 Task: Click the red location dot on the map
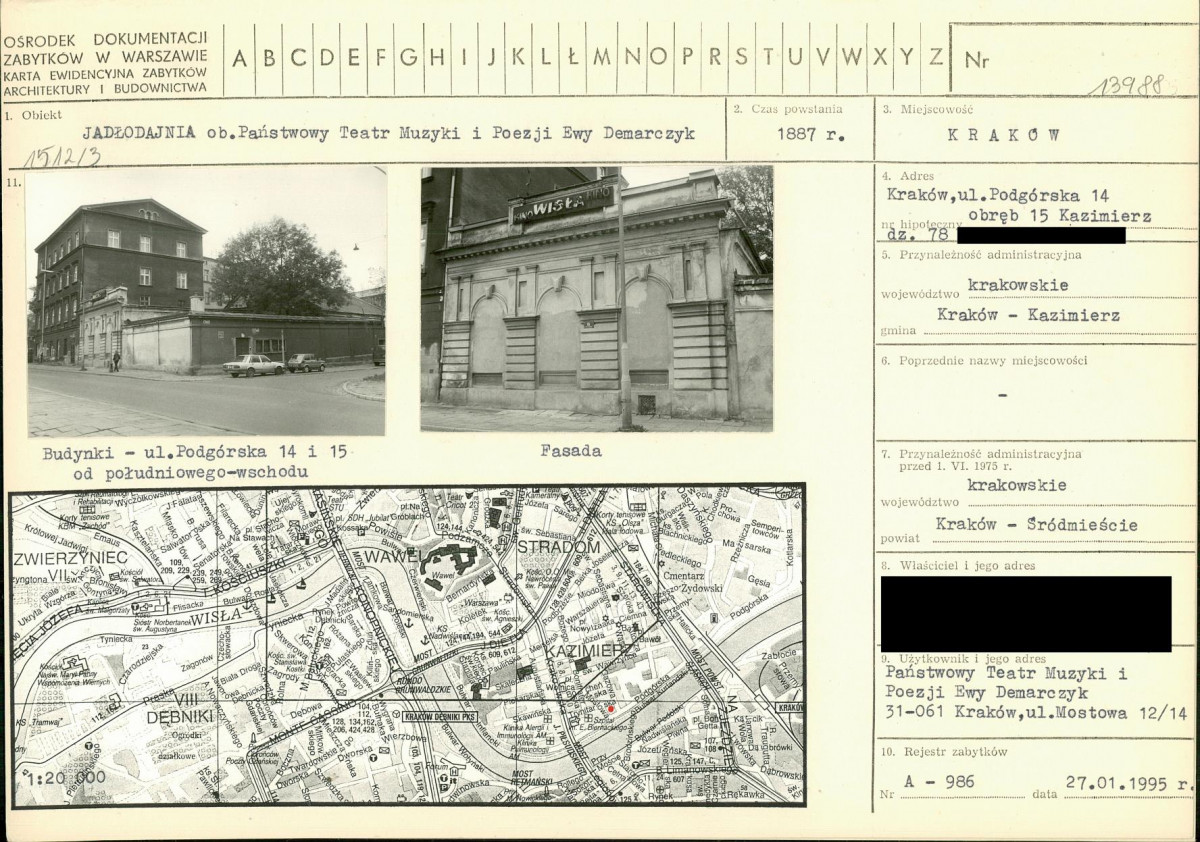click(610, 708)
